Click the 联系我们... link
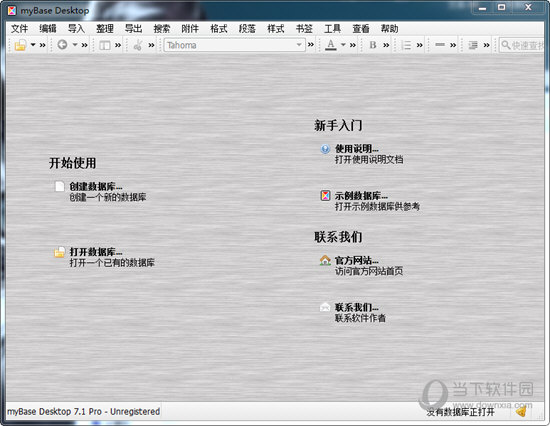550x426 pixels. click(x=357, y=307)
